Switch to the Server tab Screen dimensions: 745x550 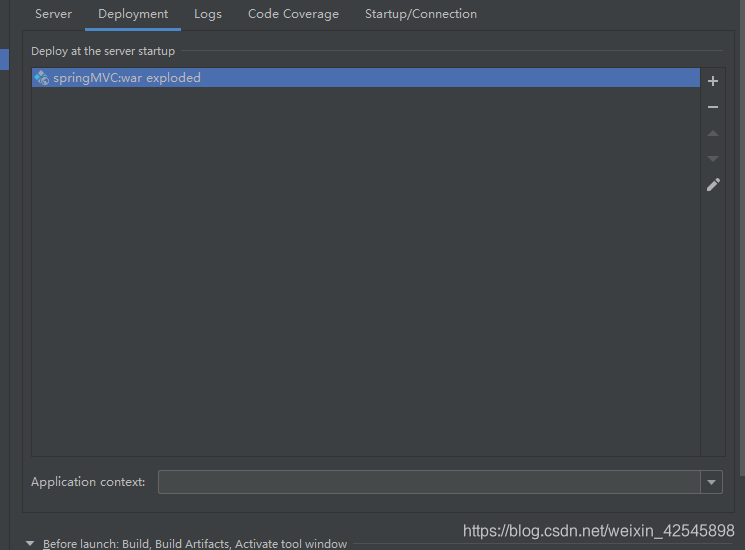click(53, 14)
